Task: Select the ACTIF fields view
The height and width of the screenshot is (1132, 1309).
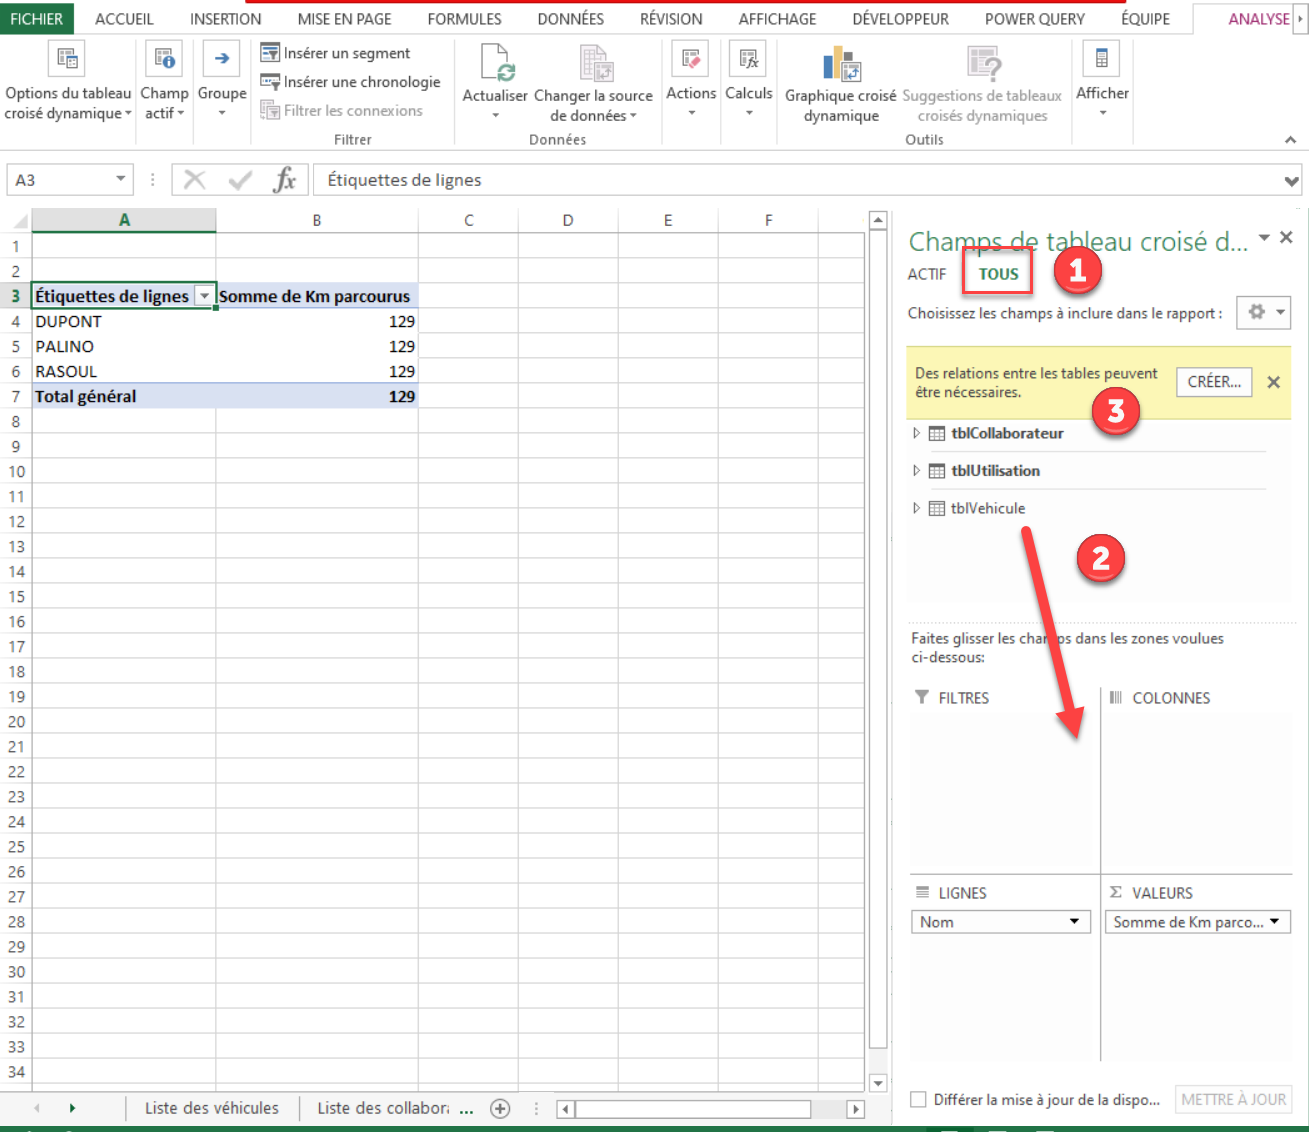Action: [x=927, y=274]
